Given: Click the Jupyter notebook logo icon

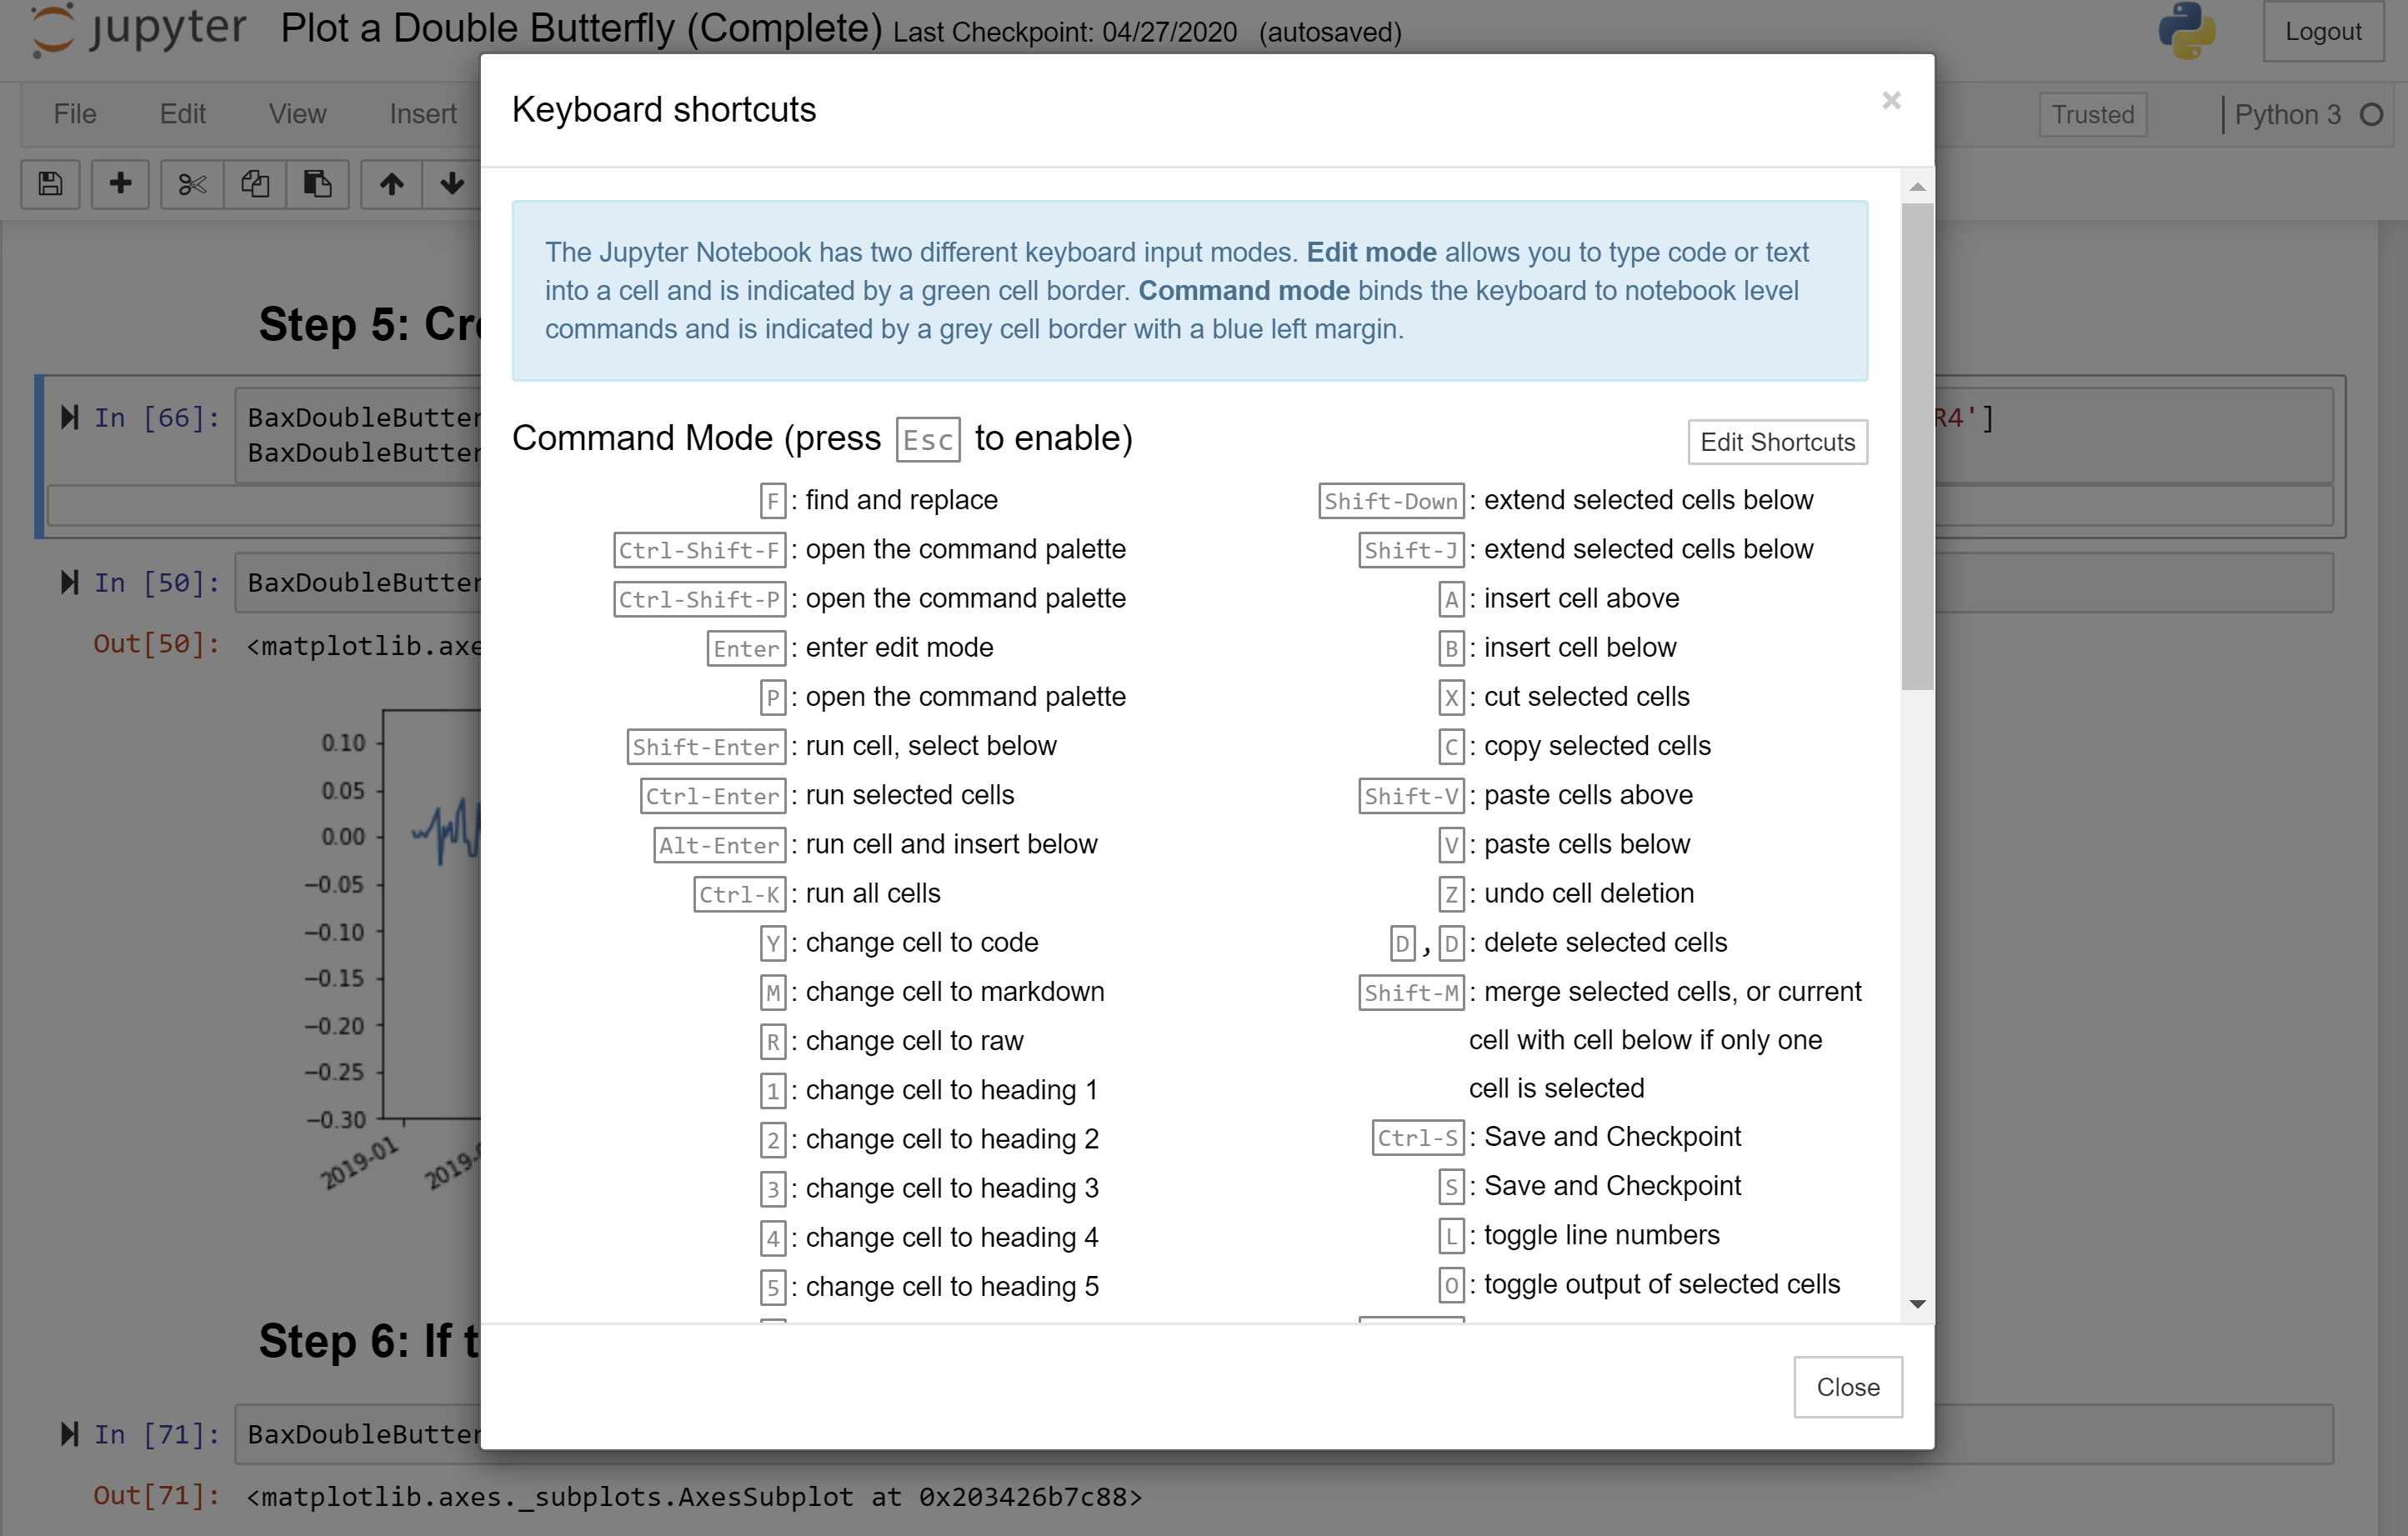Looking at the screenshot, I should click(x=53, y=32).
